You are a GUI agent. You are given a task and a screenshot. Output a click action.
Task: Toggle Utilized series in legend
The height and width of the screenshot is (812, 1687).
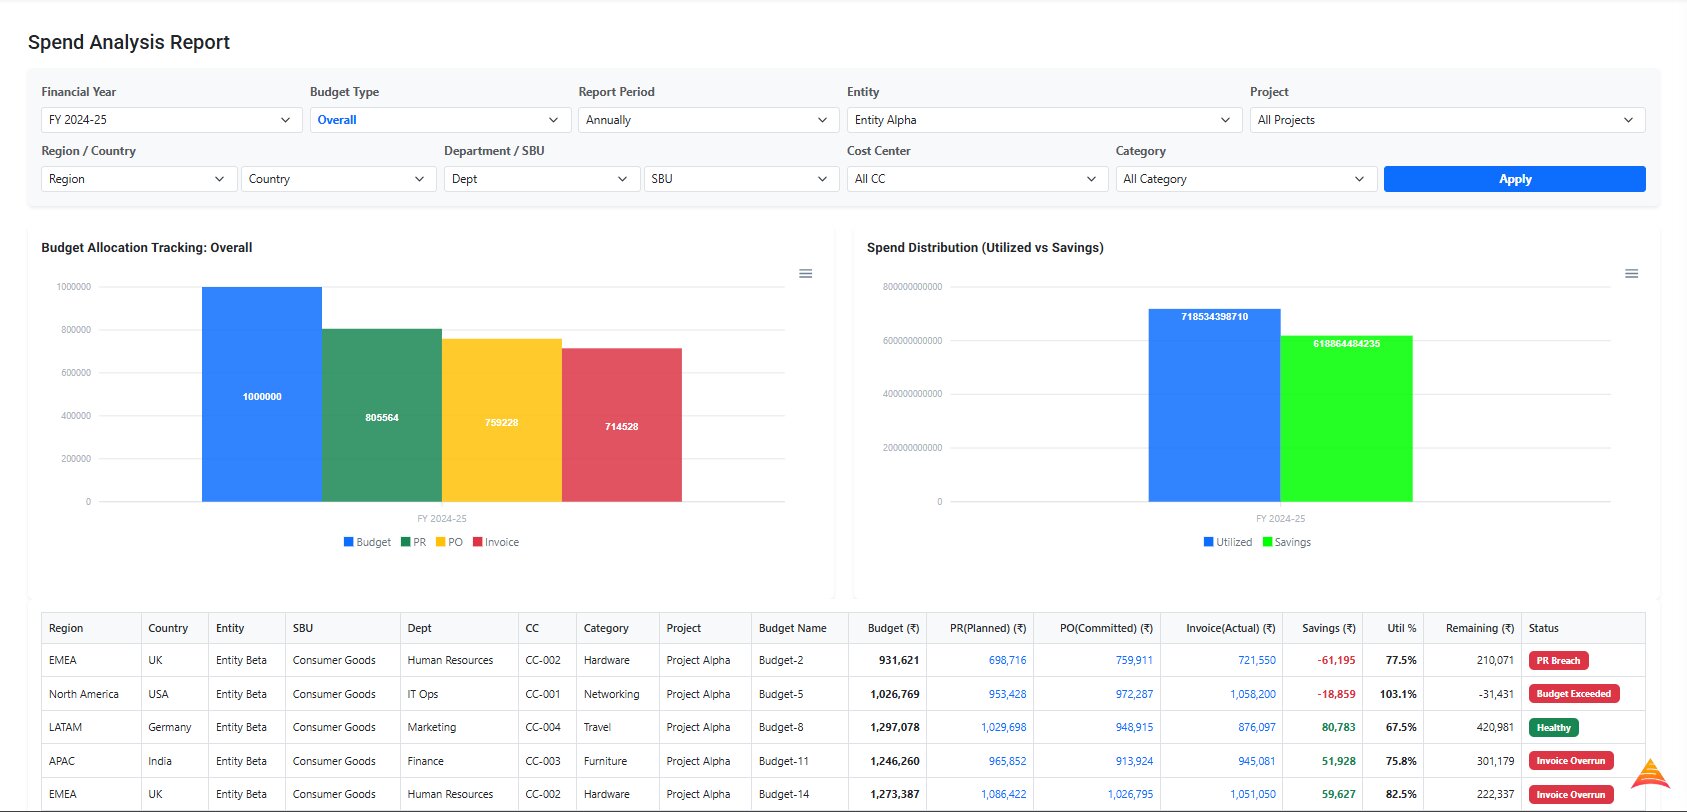tap(1228, 542)
